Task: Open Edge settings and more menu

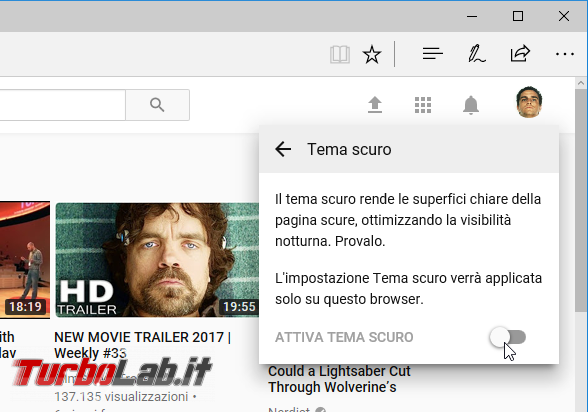Action: coord(564,54)
